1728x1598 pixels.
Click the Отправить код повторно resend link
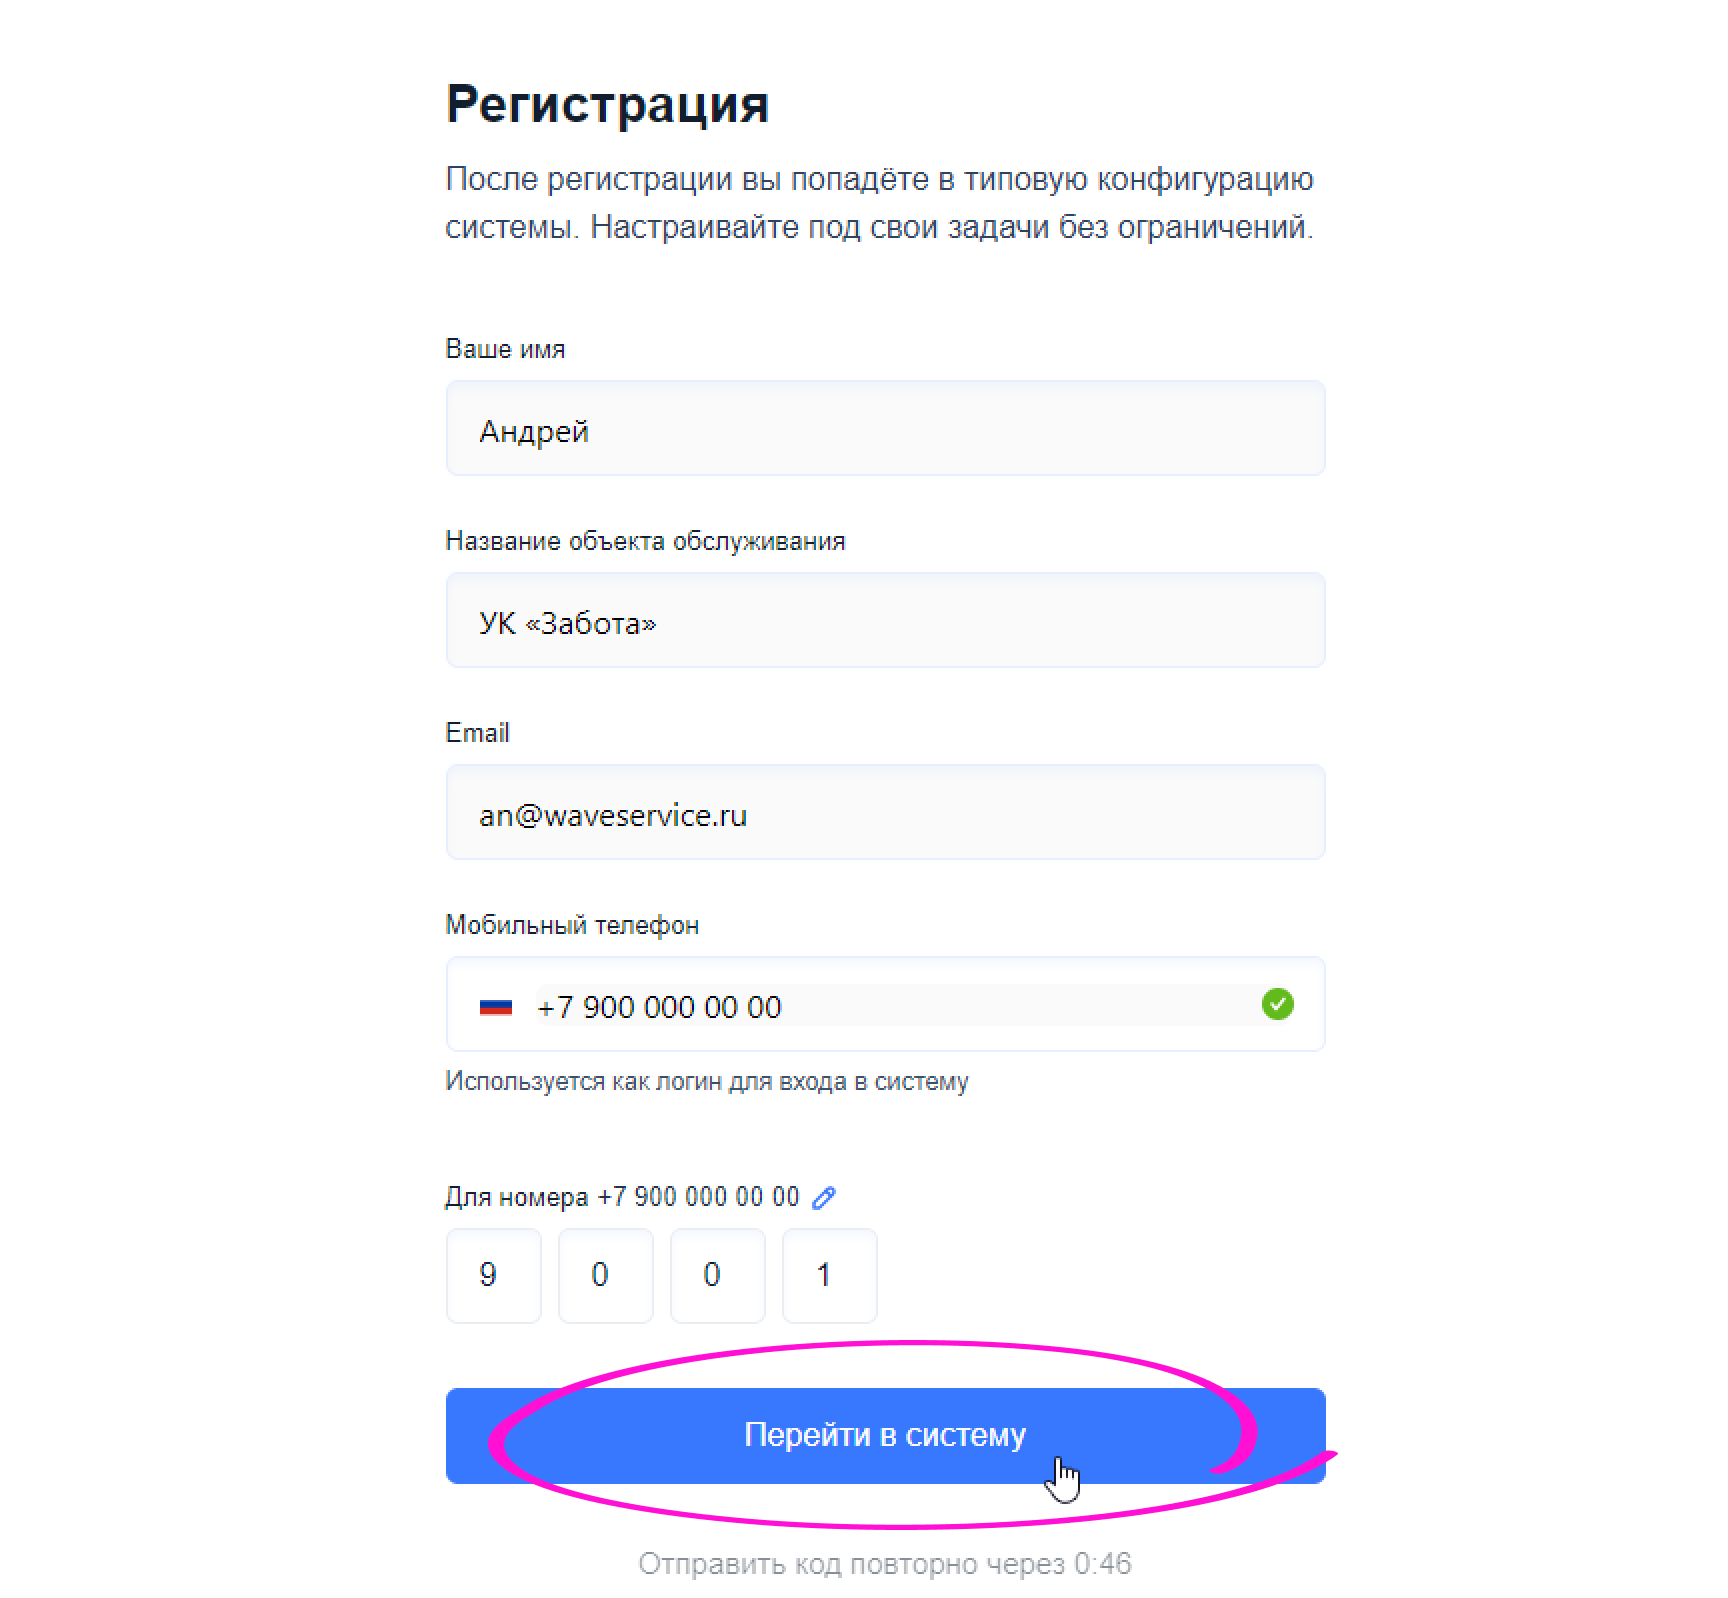click(884, 1563)
